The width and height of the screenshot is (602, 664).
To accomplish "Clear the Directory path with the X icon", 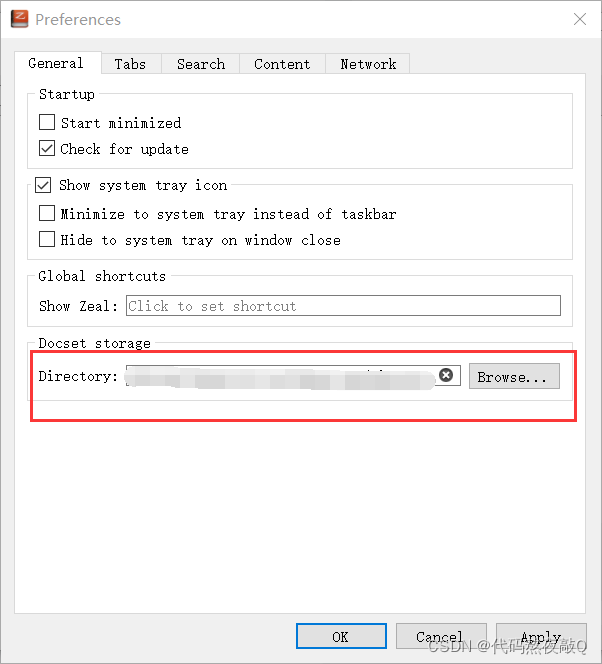I will pyautogui.click(x=446, y=375).
